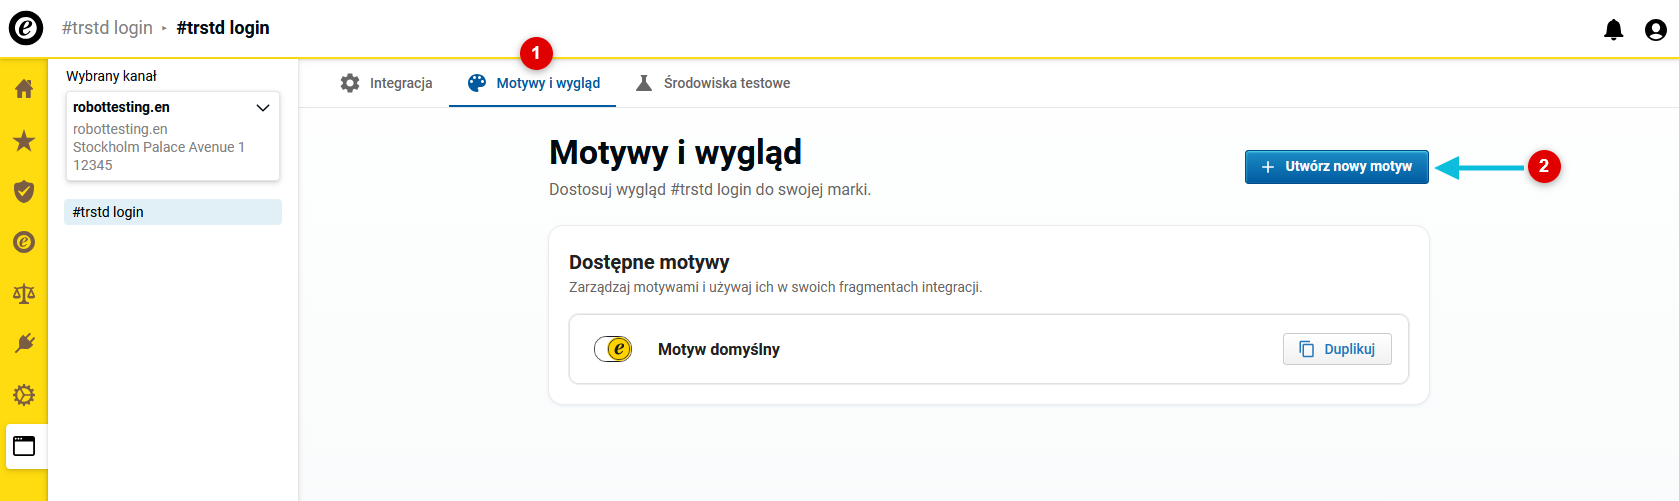Open the home icon in sidebar
This screenshot has height=501, width=1679.
coord(24,88)
